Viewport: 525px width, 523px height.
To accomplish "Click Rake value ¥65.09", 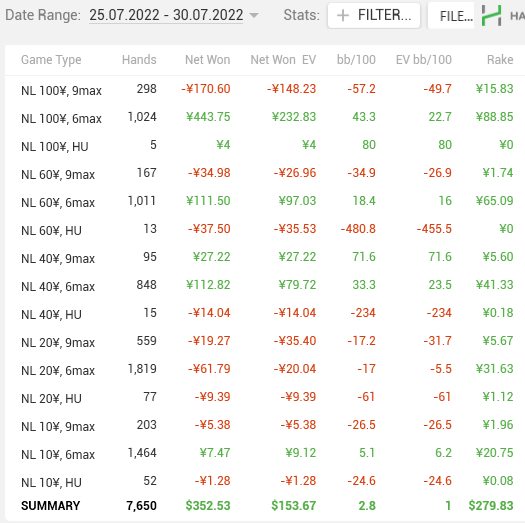I will click(x=495, y=201).
